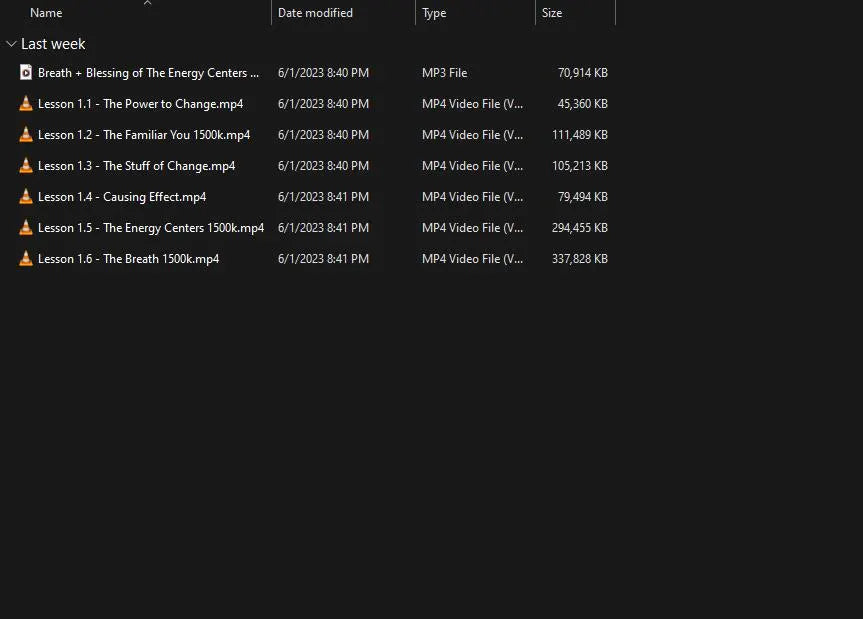Click the VLC cone icon for Lesson 1.2
Screen dimensions: 863x619
tap(26, 134)
